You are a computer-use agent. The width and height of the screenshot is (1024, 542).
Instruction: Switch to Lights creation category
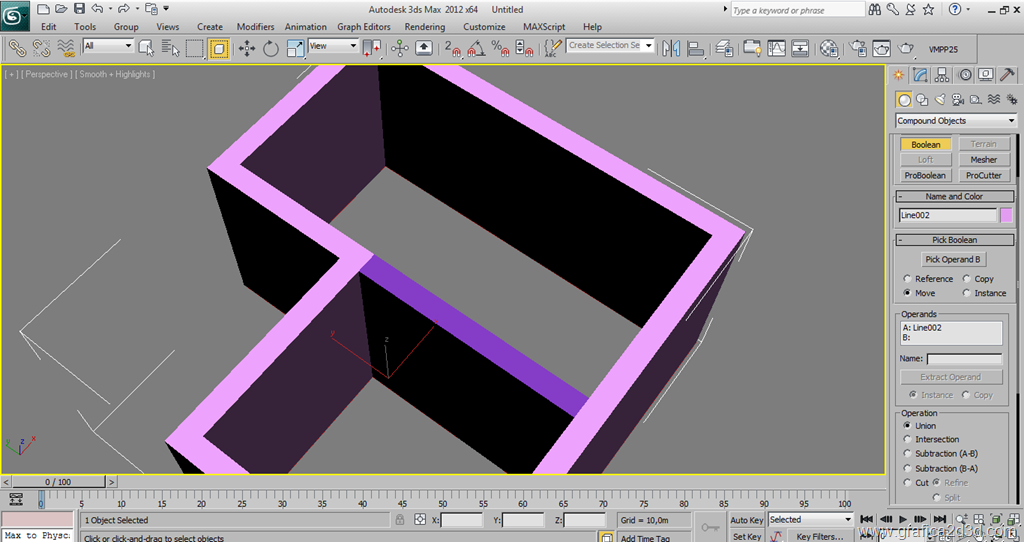pyautogui.click(x=940, y=100)
